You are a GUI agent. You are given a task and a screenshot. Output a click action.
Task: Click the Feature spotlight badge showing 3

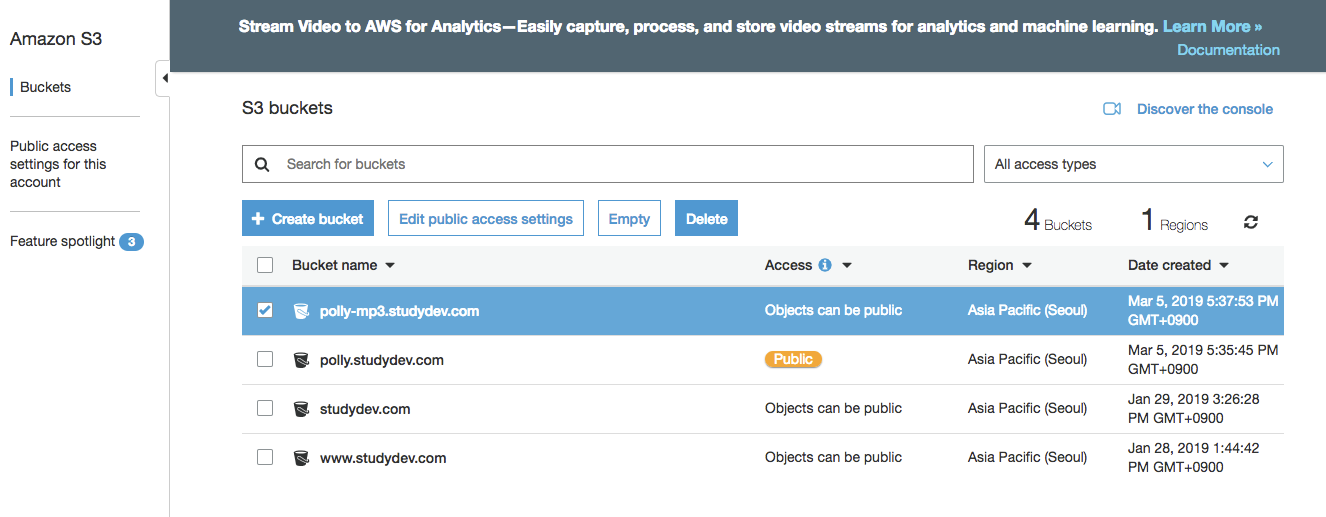131,241
